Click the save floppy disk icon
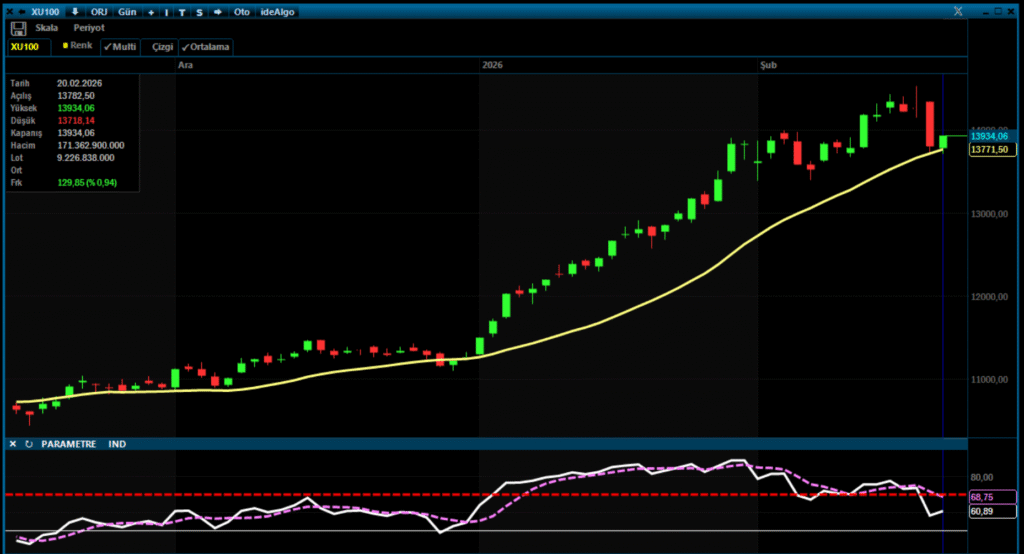 click(x=18, y=28)
